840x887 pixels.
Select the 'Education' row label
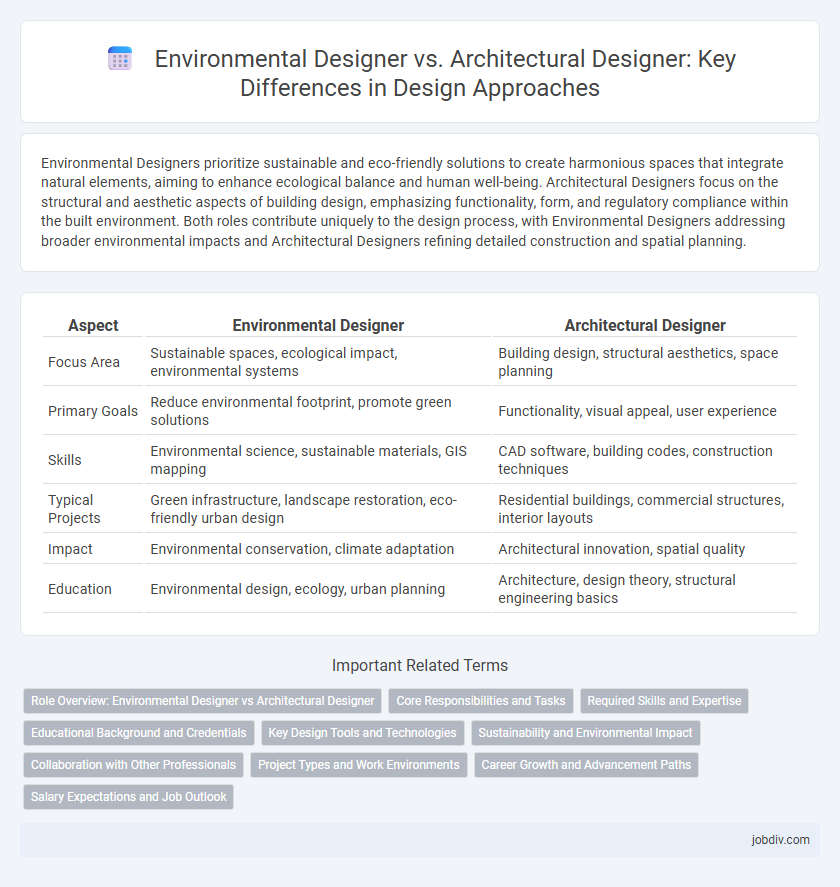coord(80,589)
